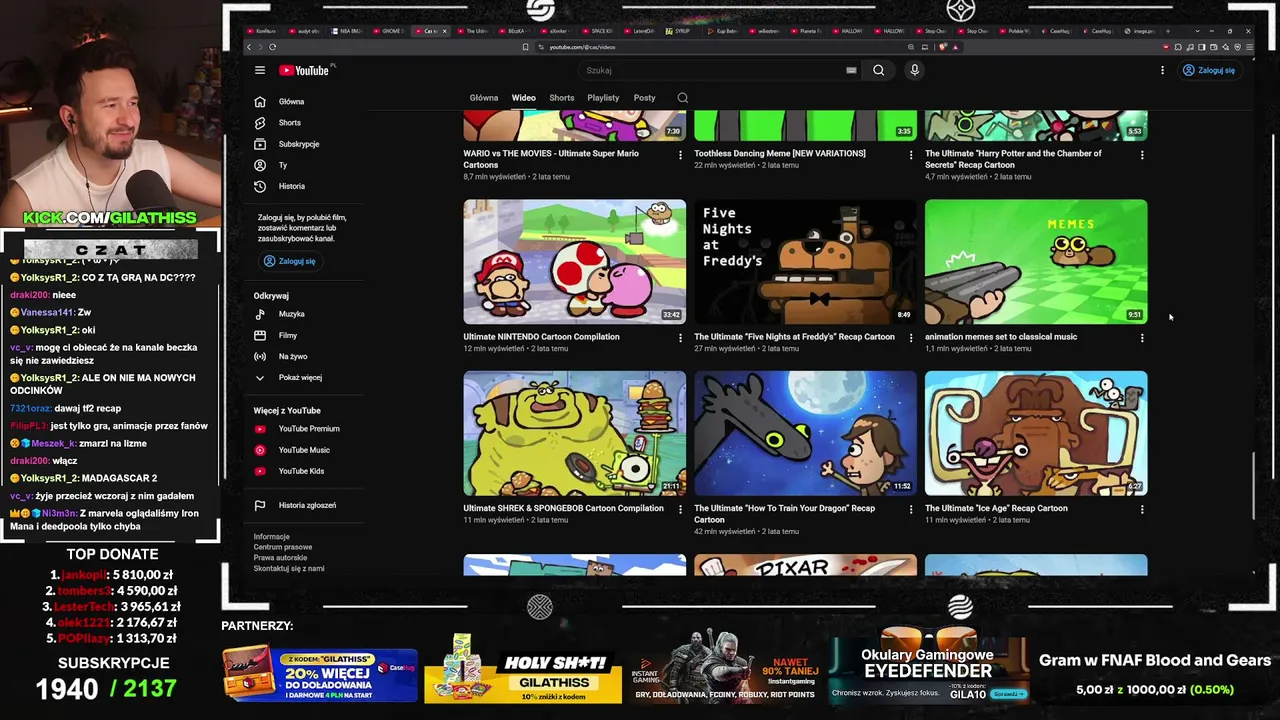
Task: Play Ultimate NINTENDO Cartoon Compilation thumbnail
Action: point(575,261)
